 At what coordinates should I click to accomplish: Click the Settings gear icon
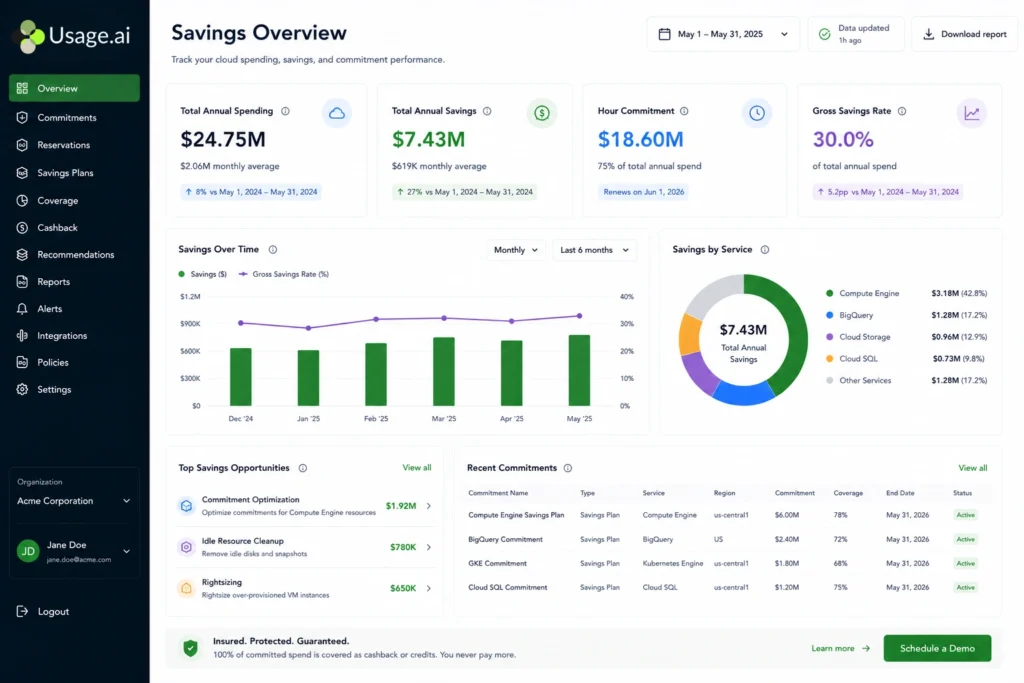coord(22,389)
